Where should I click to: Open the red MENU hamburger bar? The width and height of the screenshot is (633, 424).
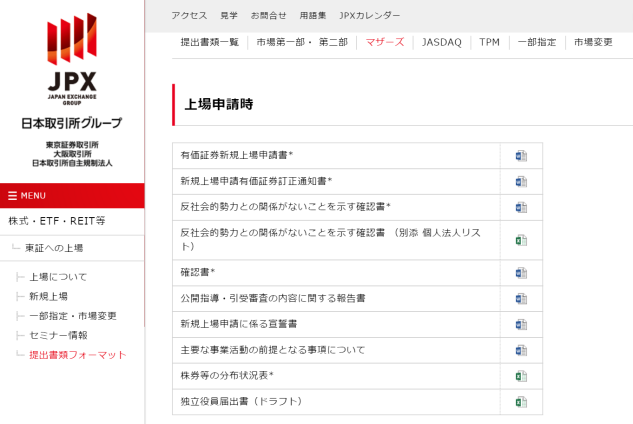(72, 195)
